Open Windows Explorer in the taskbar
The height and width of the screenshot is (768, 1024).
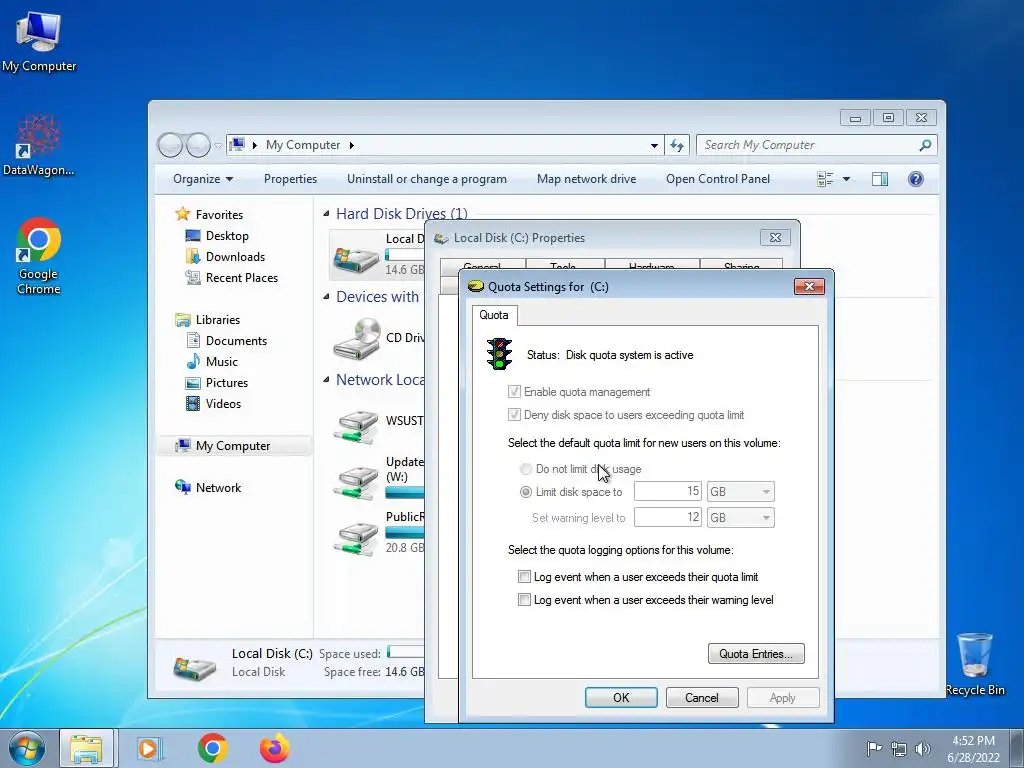tap(87, 748)
